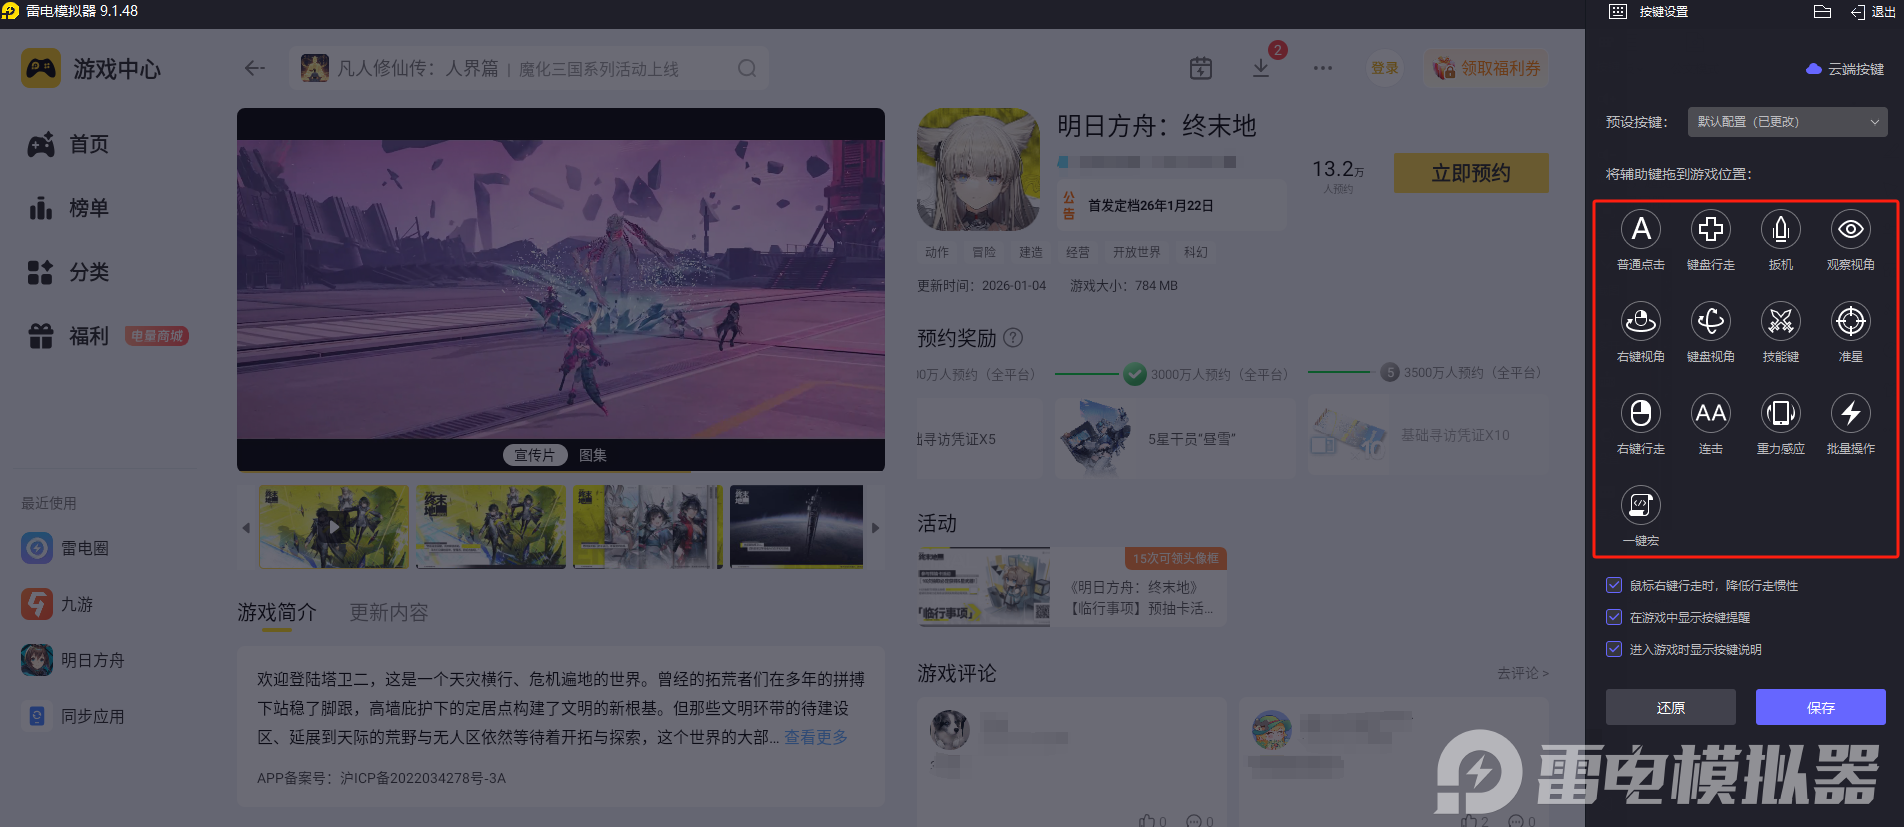Image resolution: width=1904 pixels, height=827 pixels.
Task: Open the 临行事项 activity card
Action: click(1072, 588)
